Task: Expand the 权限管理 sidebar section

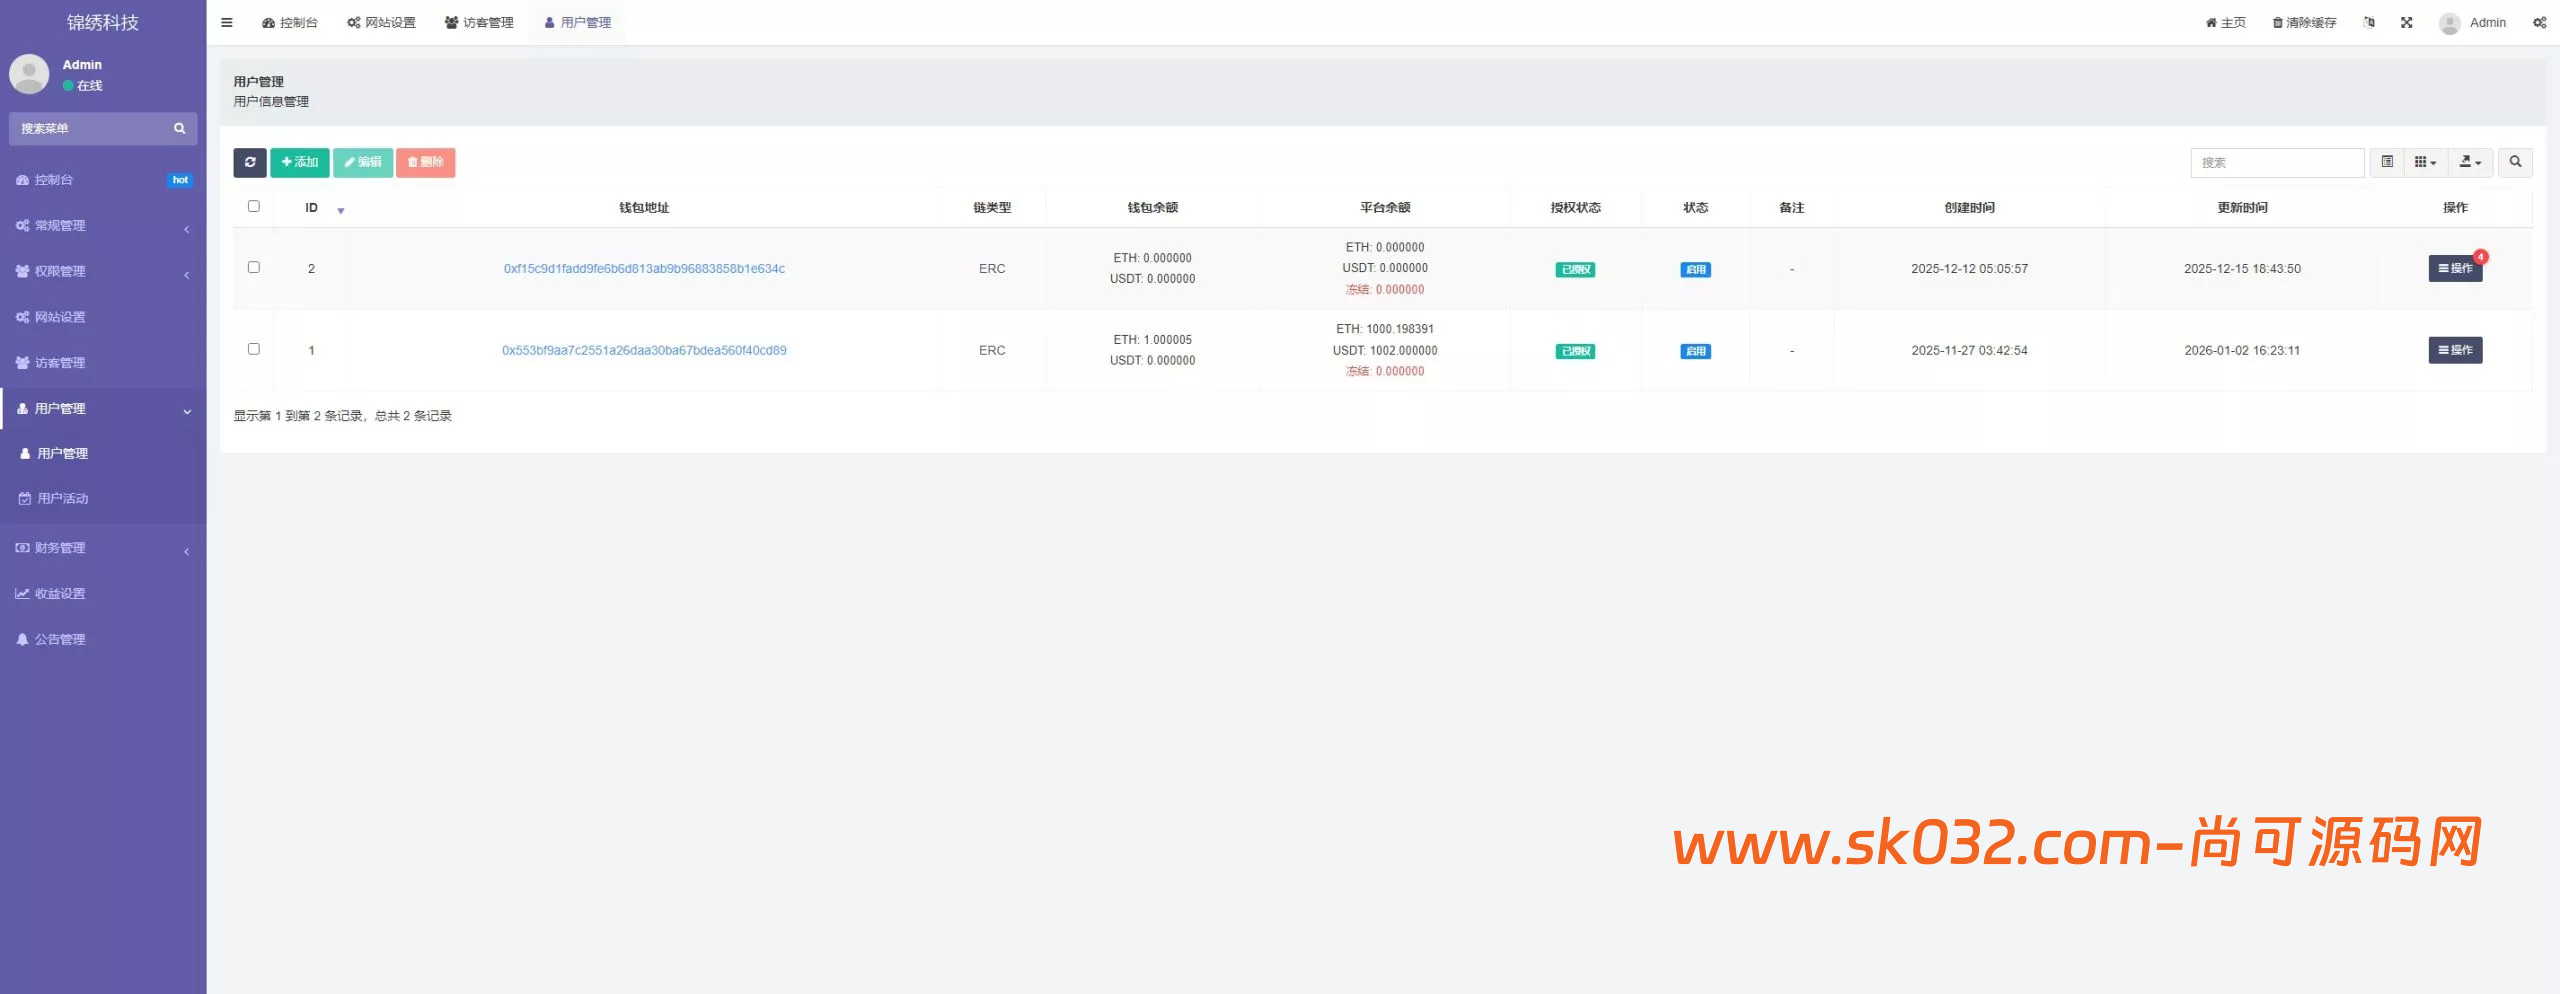Action: point(60,271)
